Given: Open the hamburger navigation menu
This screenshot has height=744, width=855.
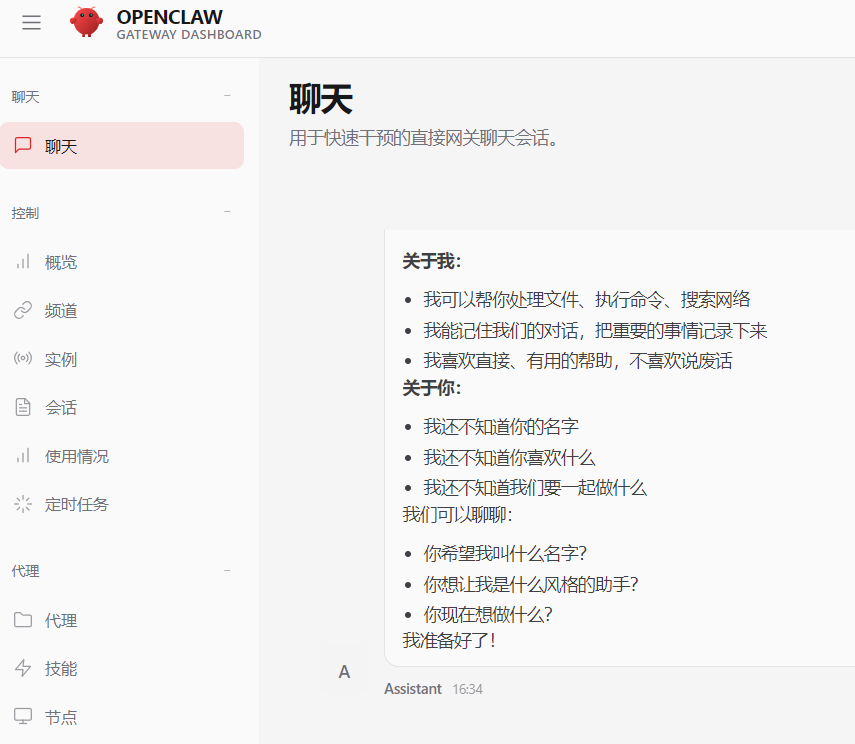Looking at the screenshot, I should click(31, 22).
